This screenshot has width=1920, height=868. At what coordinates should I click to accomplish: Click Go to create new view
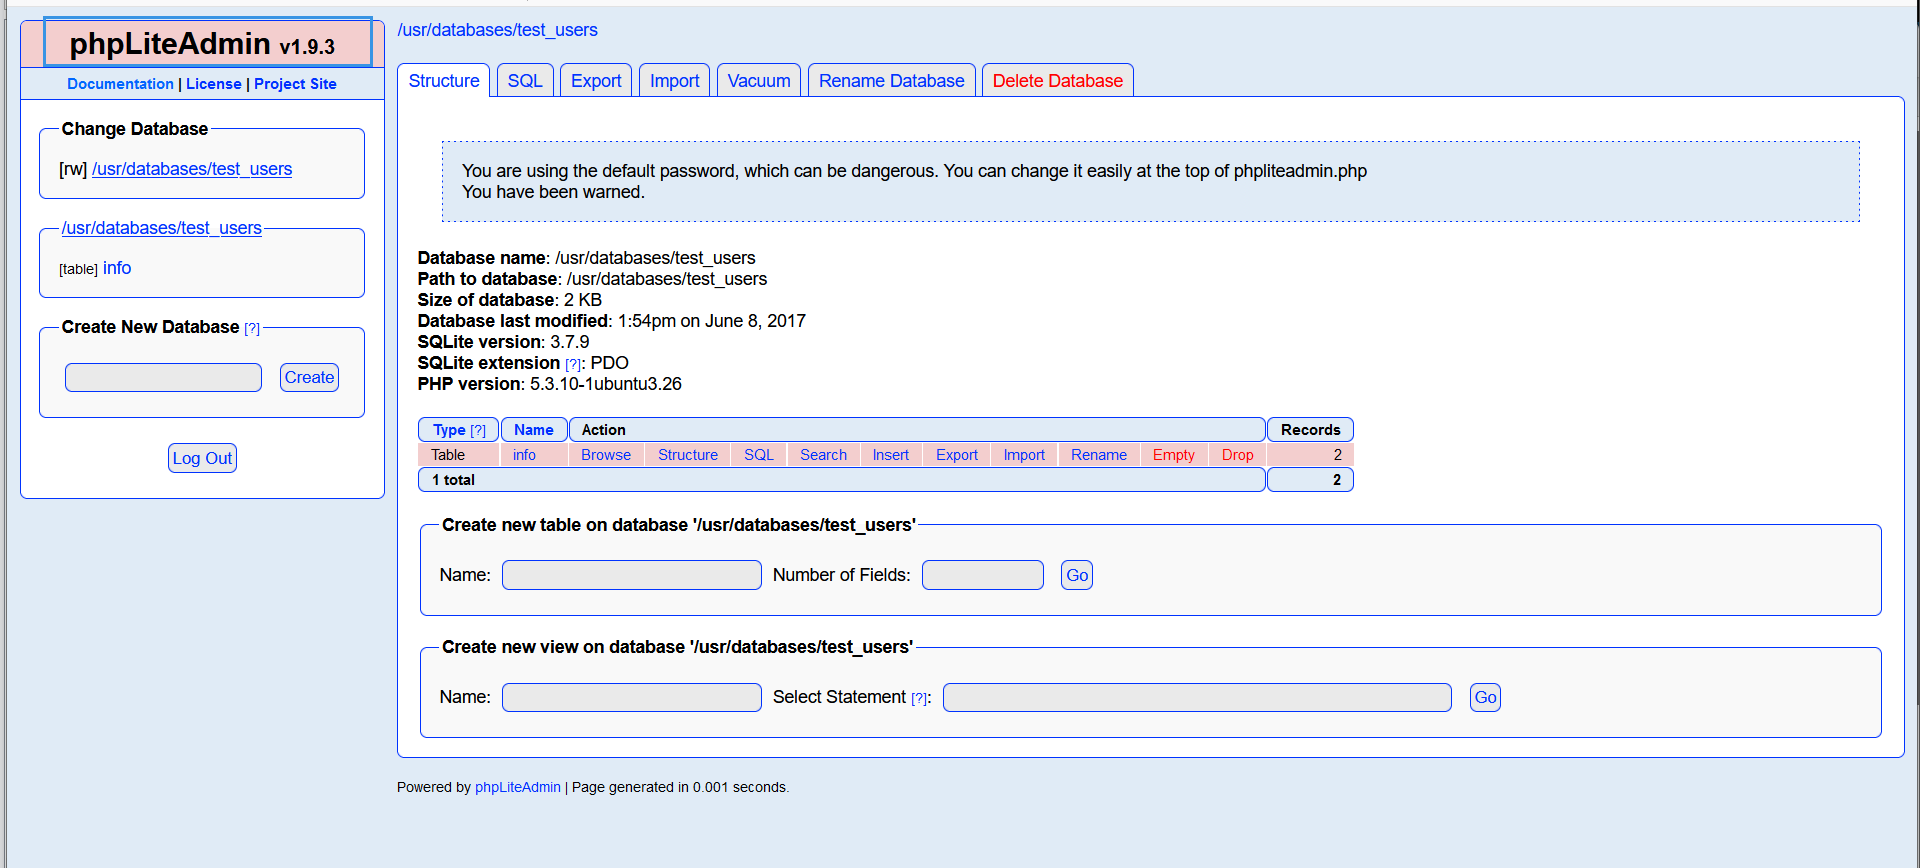click(x=1485, y=697)
